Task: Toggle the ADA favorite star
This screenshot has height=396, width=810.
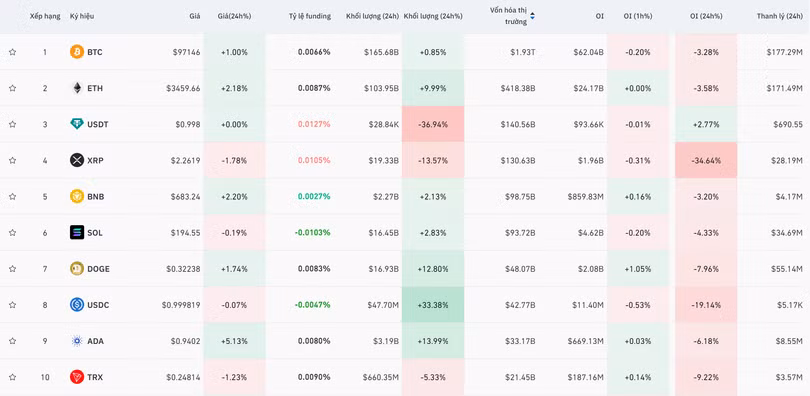Action: pos(12,341)
